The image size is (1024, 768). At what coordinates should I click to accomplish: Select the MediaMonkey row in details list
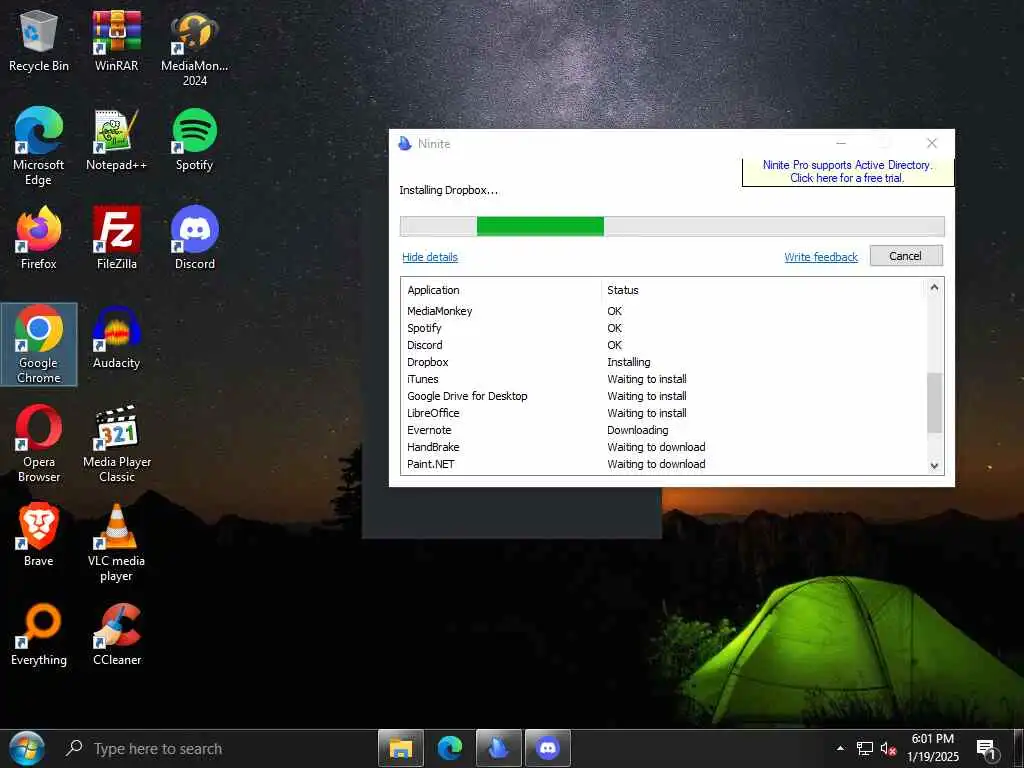point(664,311)
